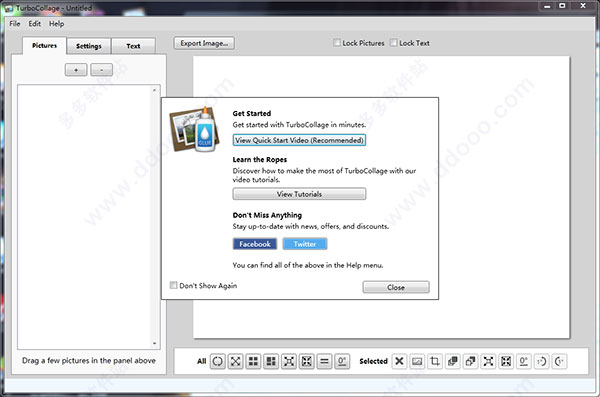
Task: Click the TurboCollage icon in the title bar
Action: pos(8,8)
